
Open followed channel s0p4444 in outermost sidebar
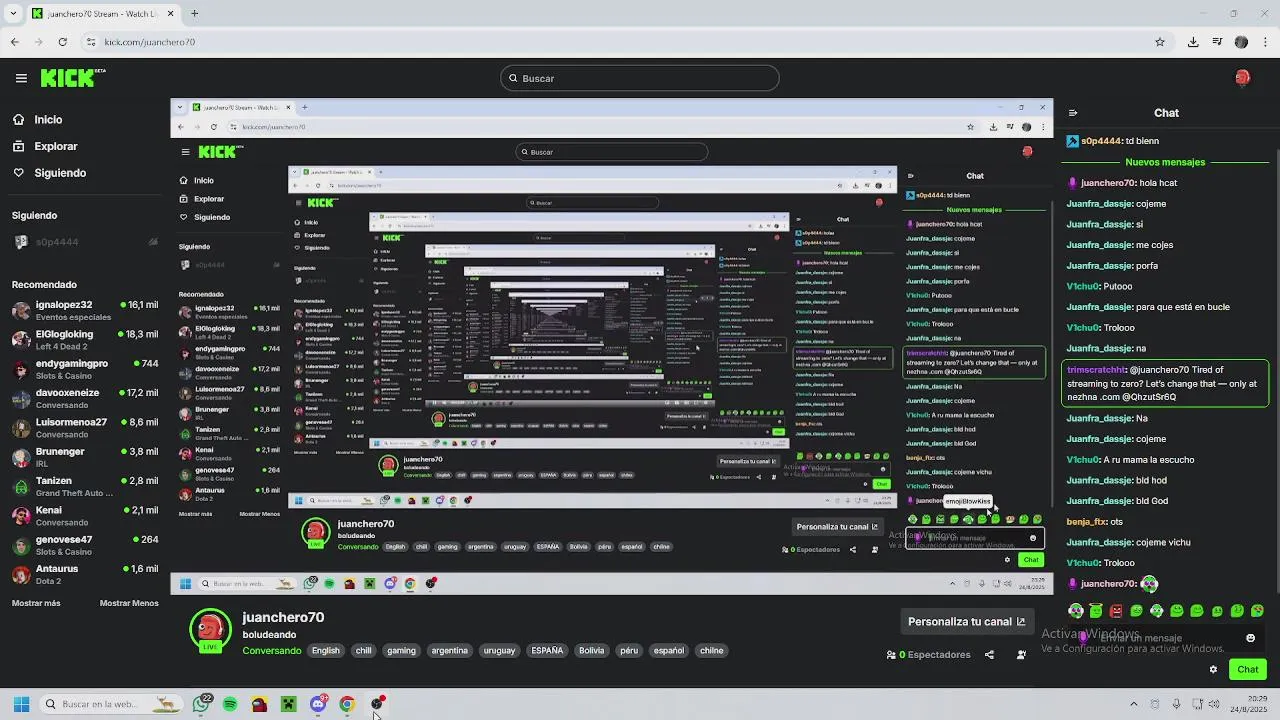(85, 242)
